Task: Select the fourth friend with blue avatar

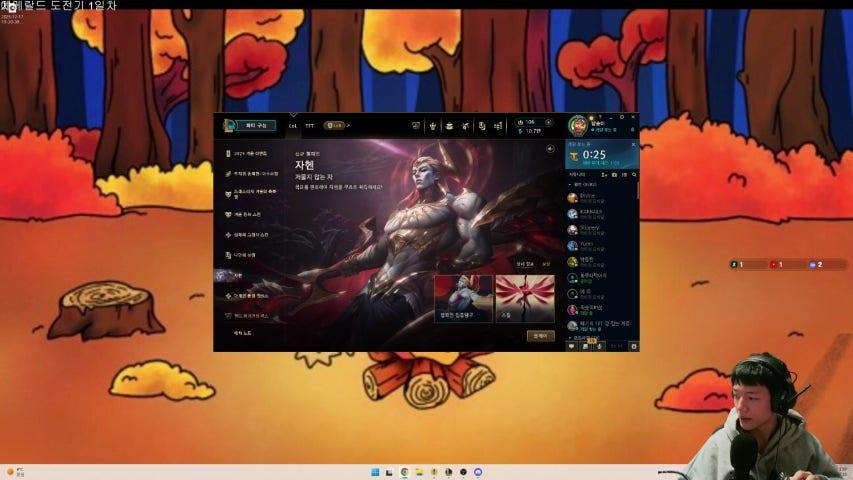Action: tap(601, 246)
